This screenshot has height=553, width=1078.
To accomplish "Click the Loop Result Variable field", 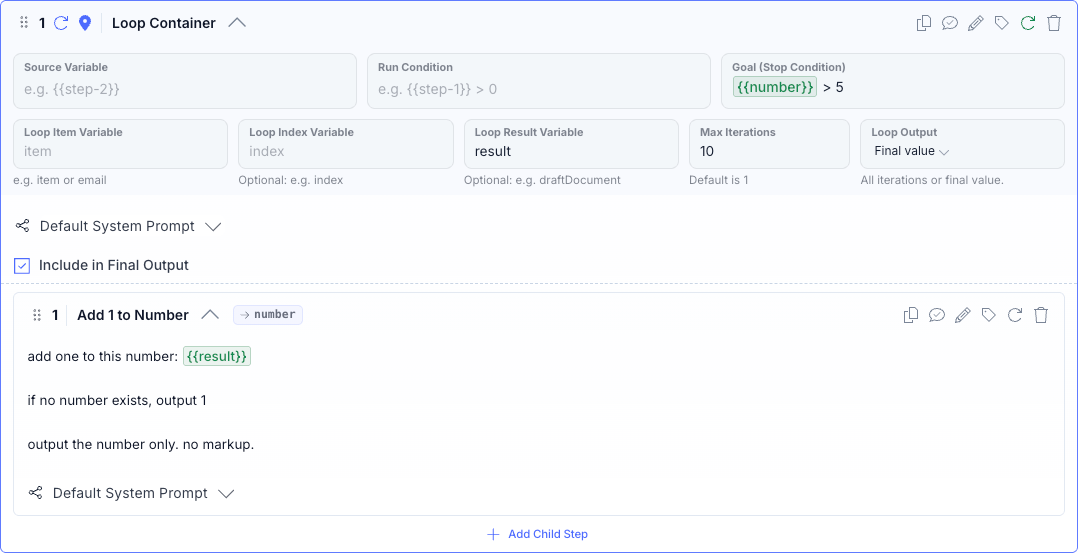I will [x=571, y=144].
